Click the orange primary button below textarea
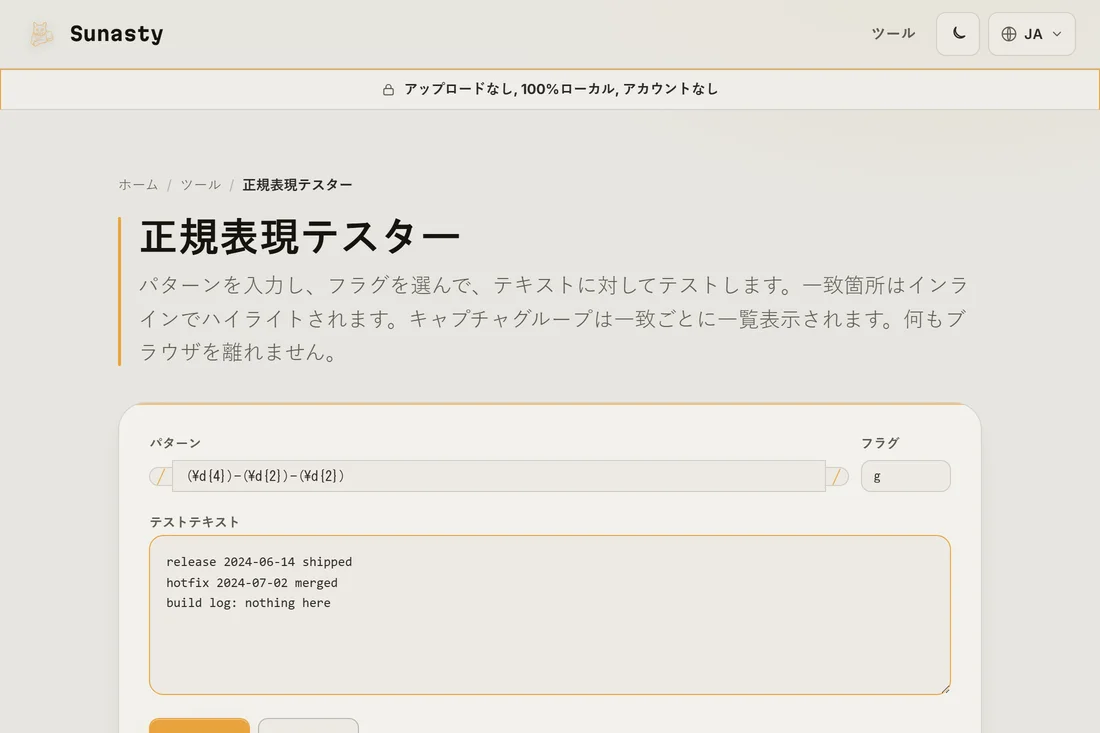Image resolution: width=1100 pixels, height=733 pixels. click(199, 725)
